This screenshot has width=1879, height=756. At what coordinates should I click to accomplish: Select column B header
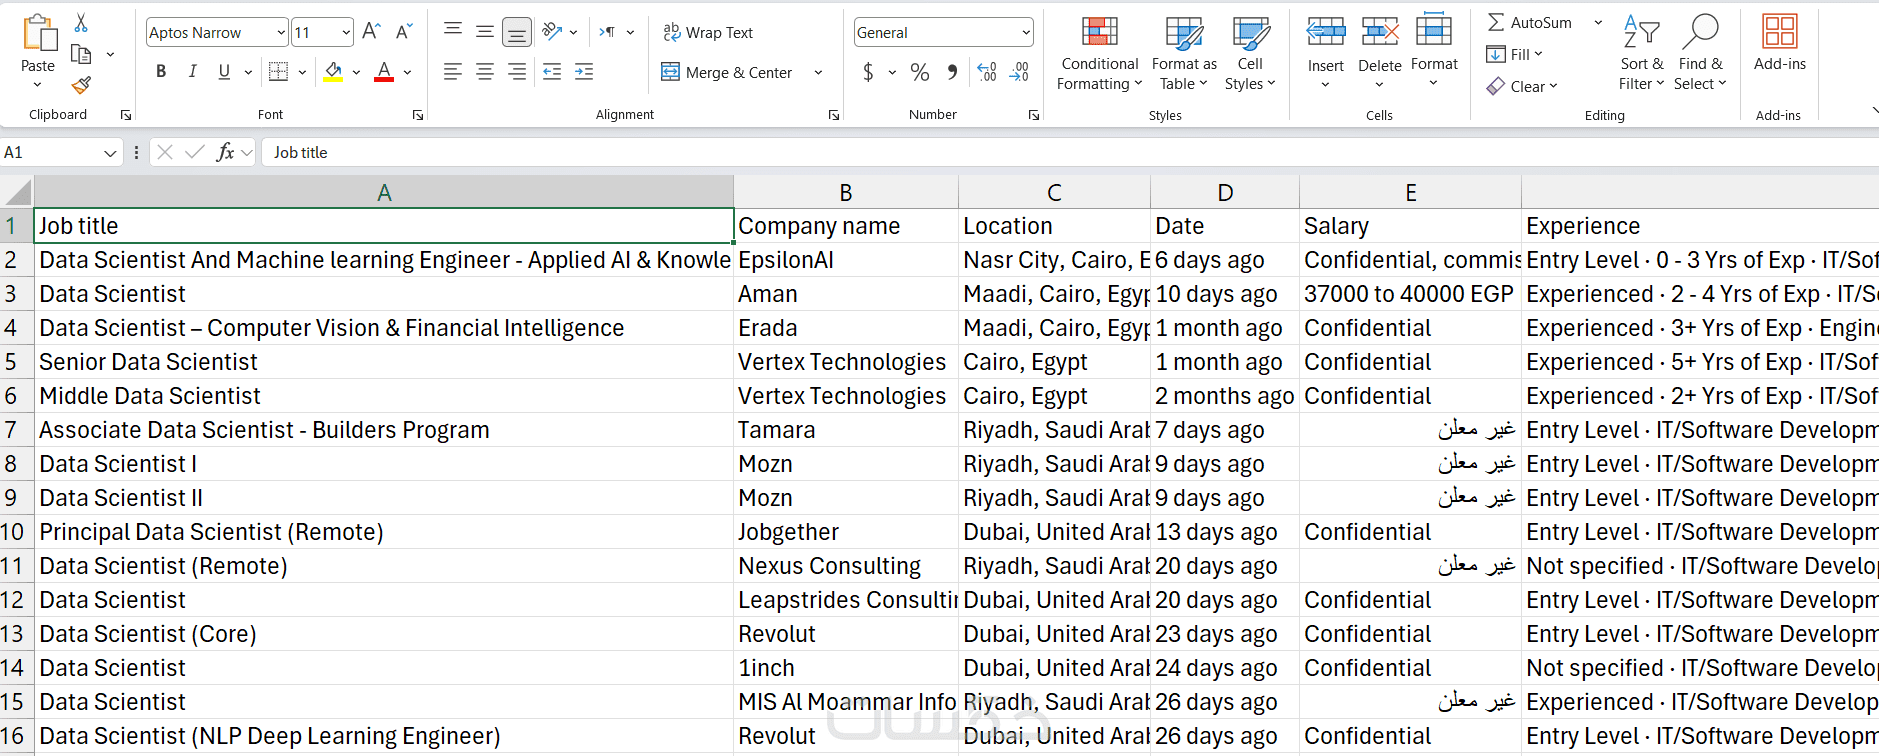coord(846,192)
